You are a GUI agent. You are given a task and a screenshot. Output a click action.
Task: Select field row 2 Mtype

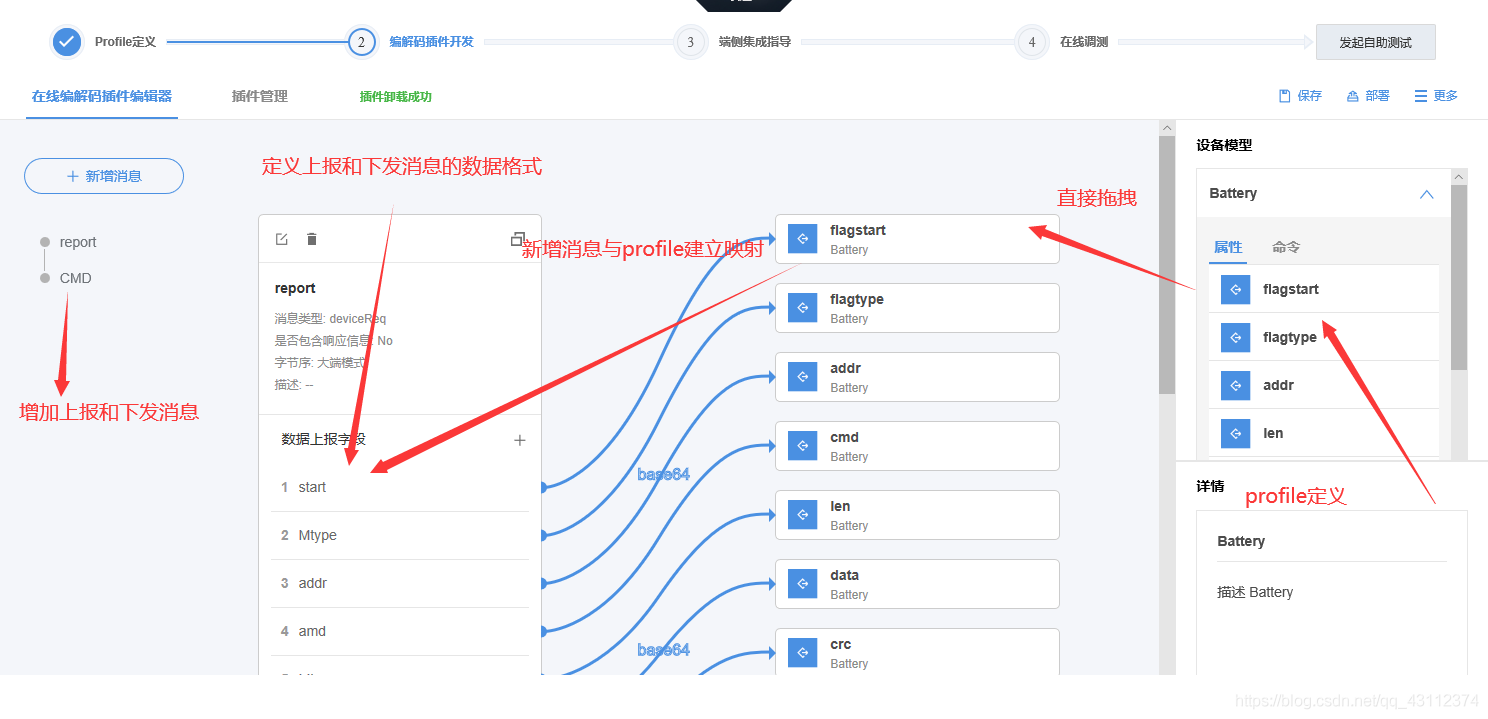tap(400, 535)
